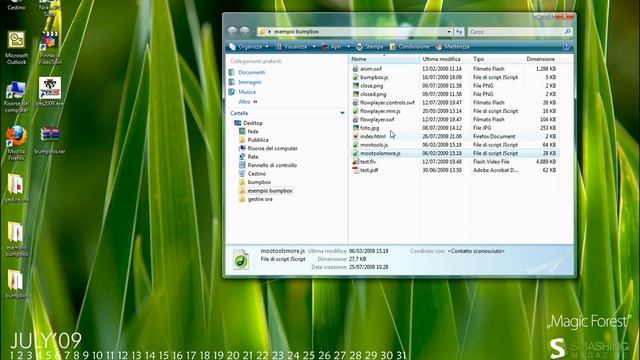
Task: Select the foto.jpg file icon
Action: [356, 128]
